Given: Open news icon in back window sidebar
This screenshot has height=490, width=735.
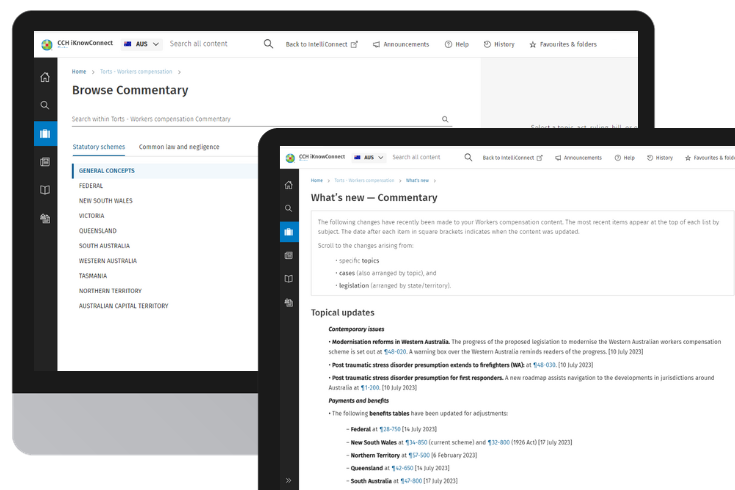Looking at the screenshot, I should pyautogui.click(x=45, y=161).
